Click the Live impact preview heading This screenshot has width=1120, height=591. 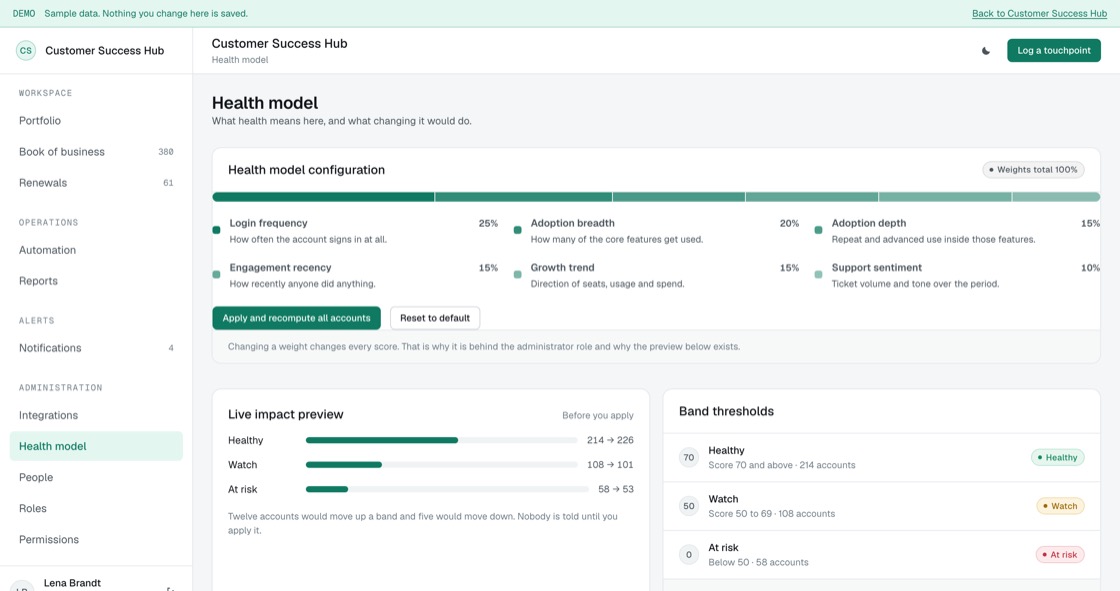tap(286, 414)
